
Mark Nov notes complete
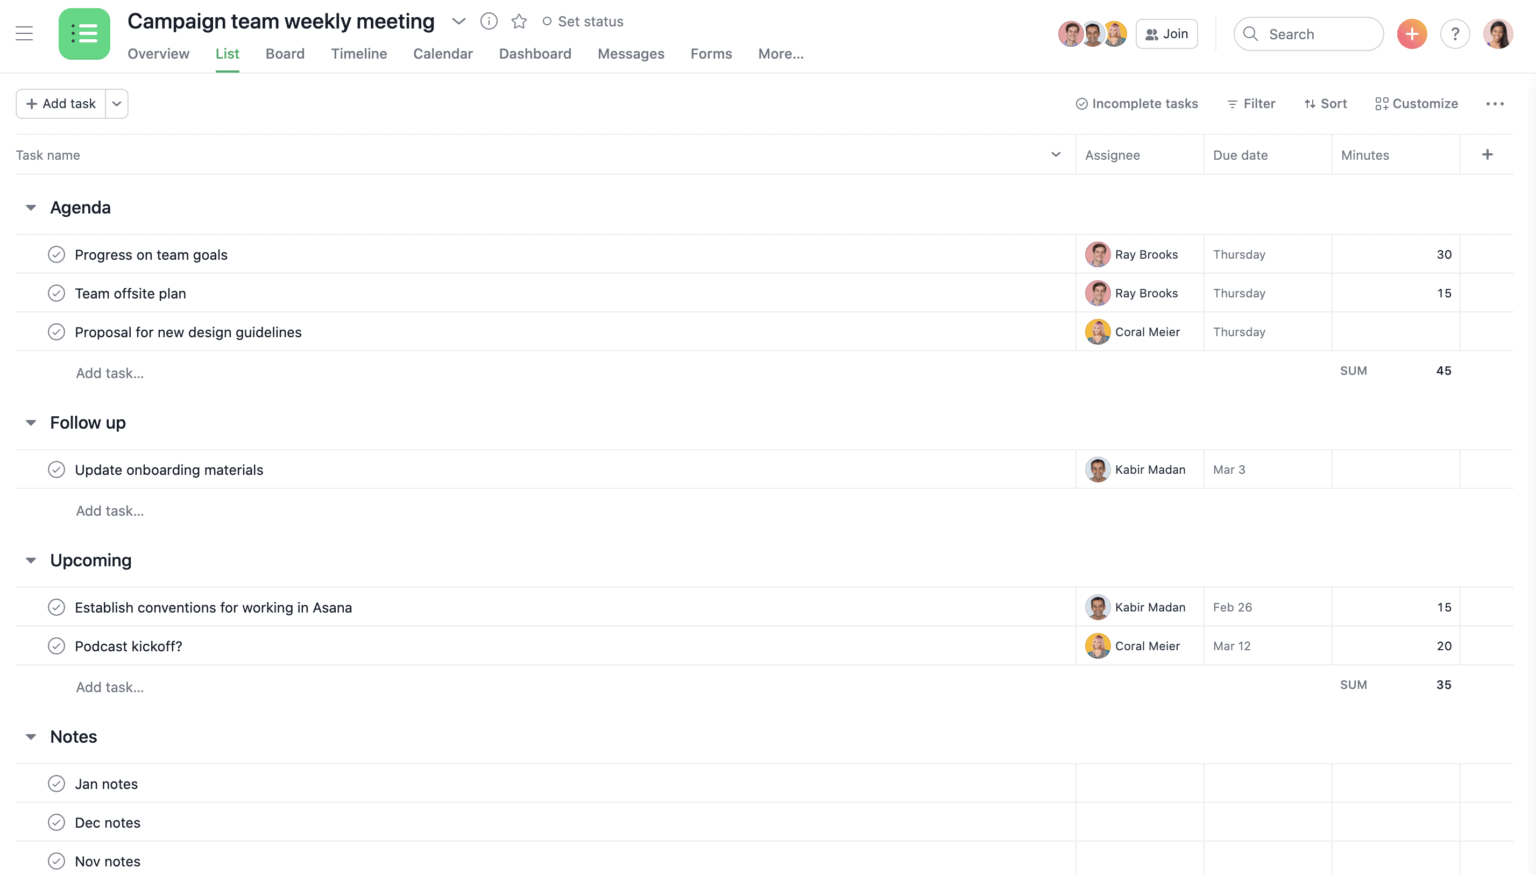point(56,861)
